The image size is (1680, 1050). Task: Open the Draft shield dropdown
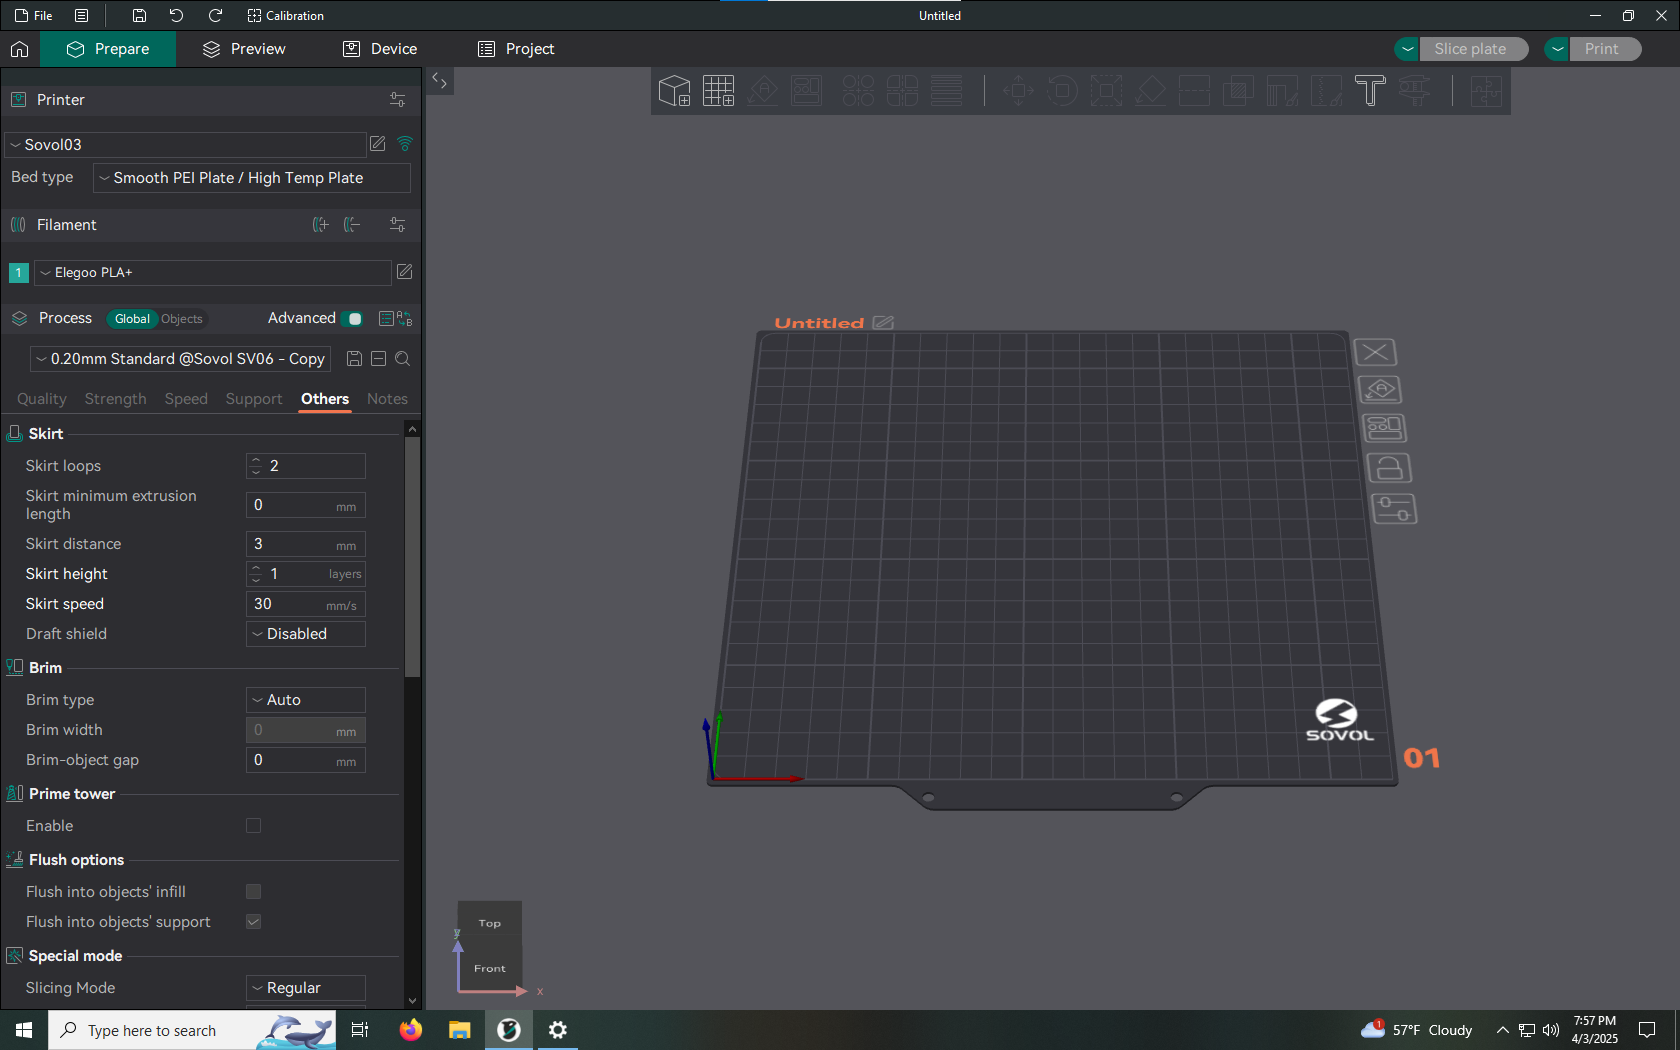click(x=306, y=634)
